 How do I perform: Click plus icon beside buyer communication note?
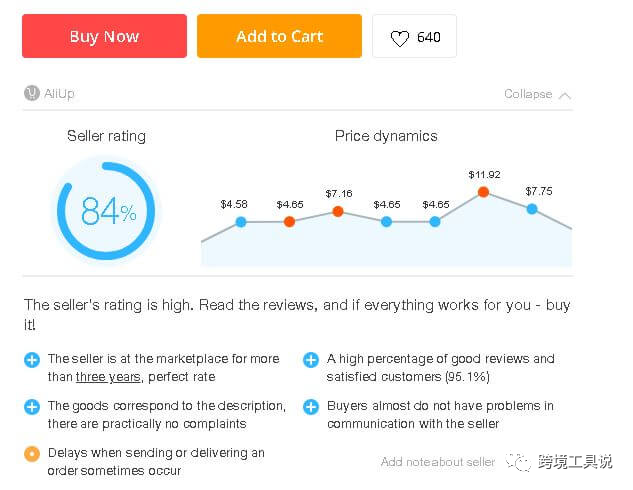click(x=311, y=407)
